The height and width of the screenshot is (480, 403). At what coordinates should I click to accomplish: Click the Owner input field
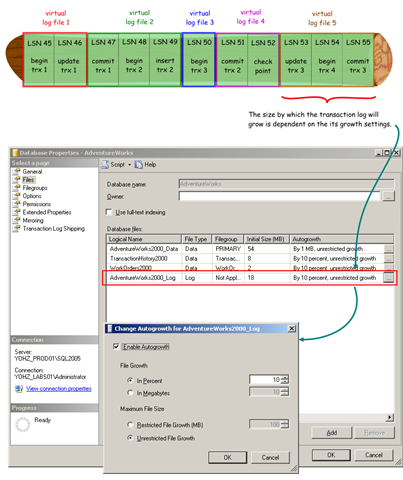279,196
